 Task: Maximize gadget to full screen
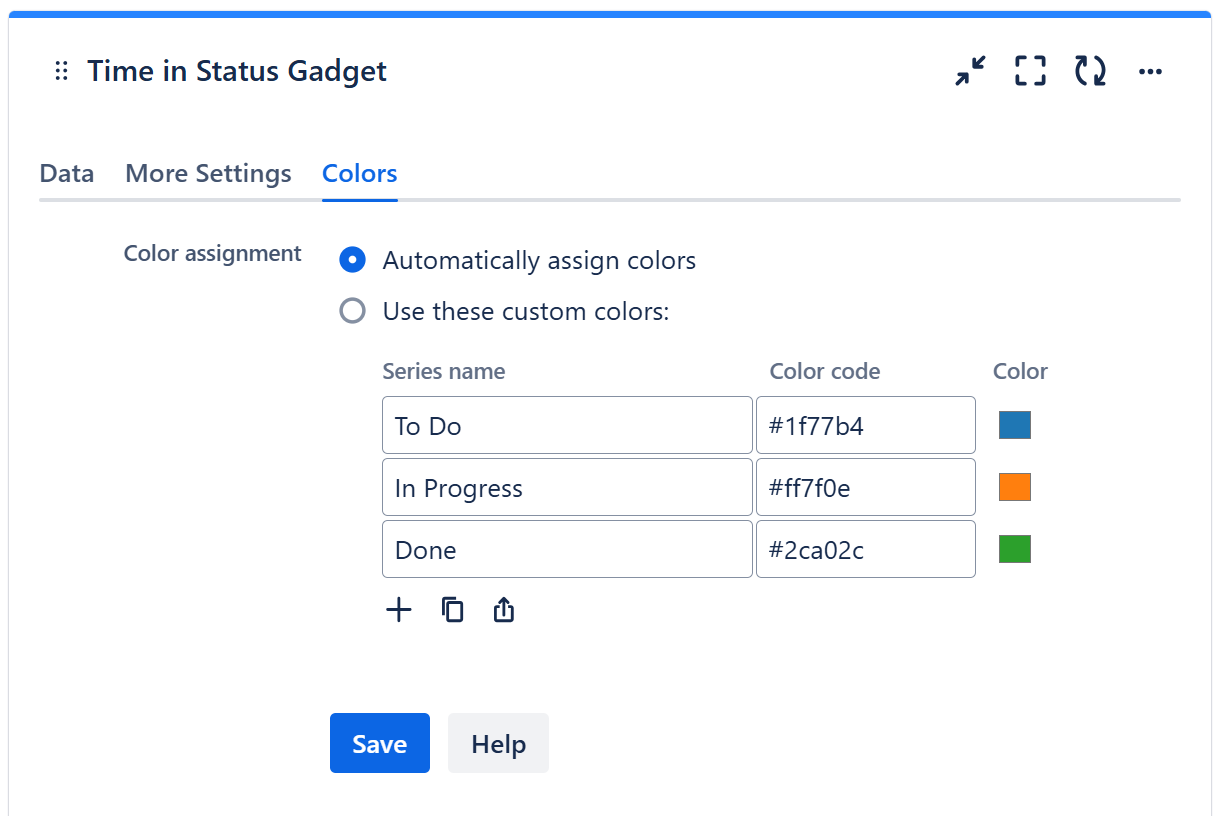(1030, 71)
